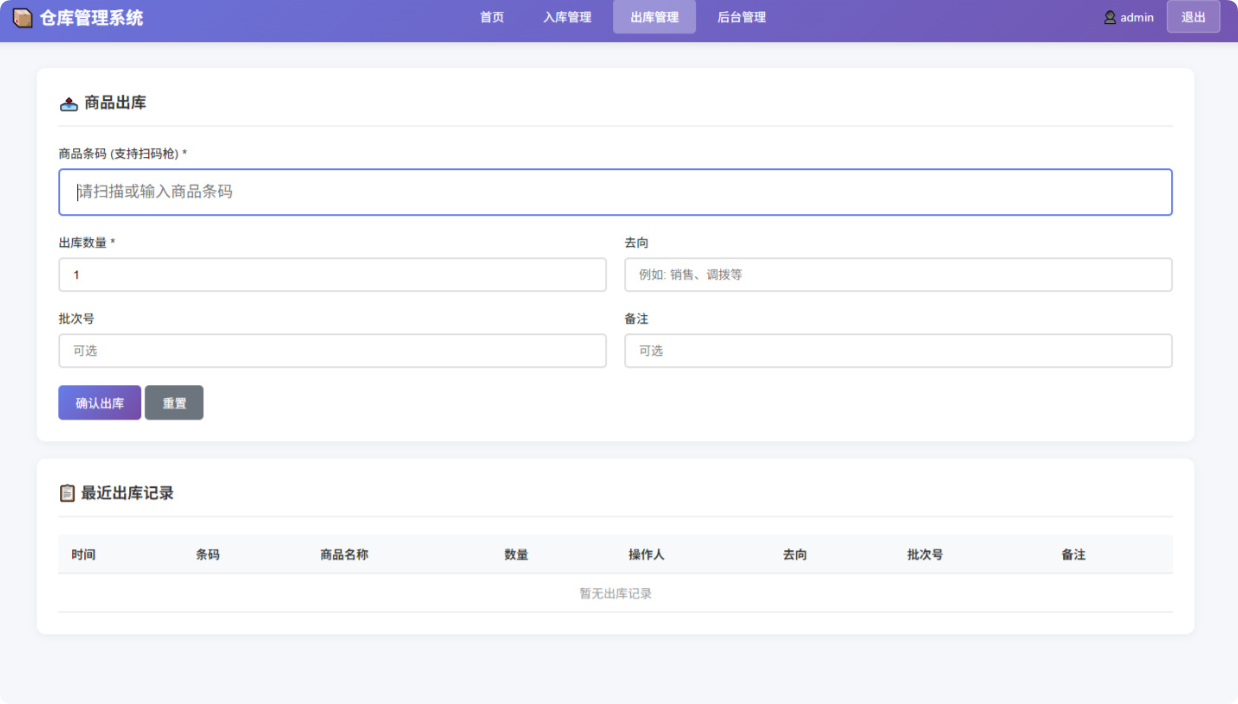Click the 条码 column header
Viewport: 1238px width, 704px height.
208,554
